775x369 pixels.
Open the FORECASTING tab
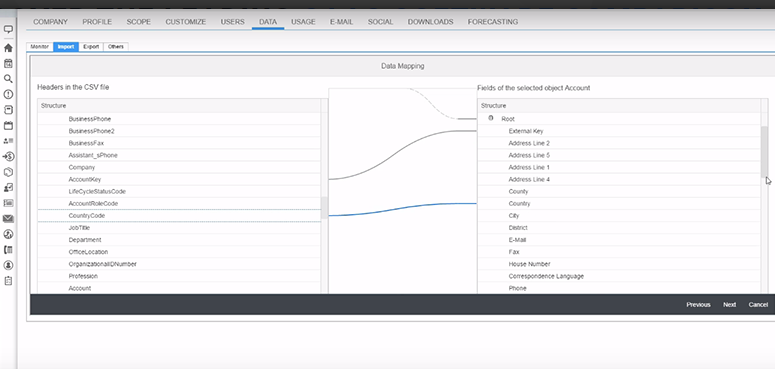click(493, 22)
